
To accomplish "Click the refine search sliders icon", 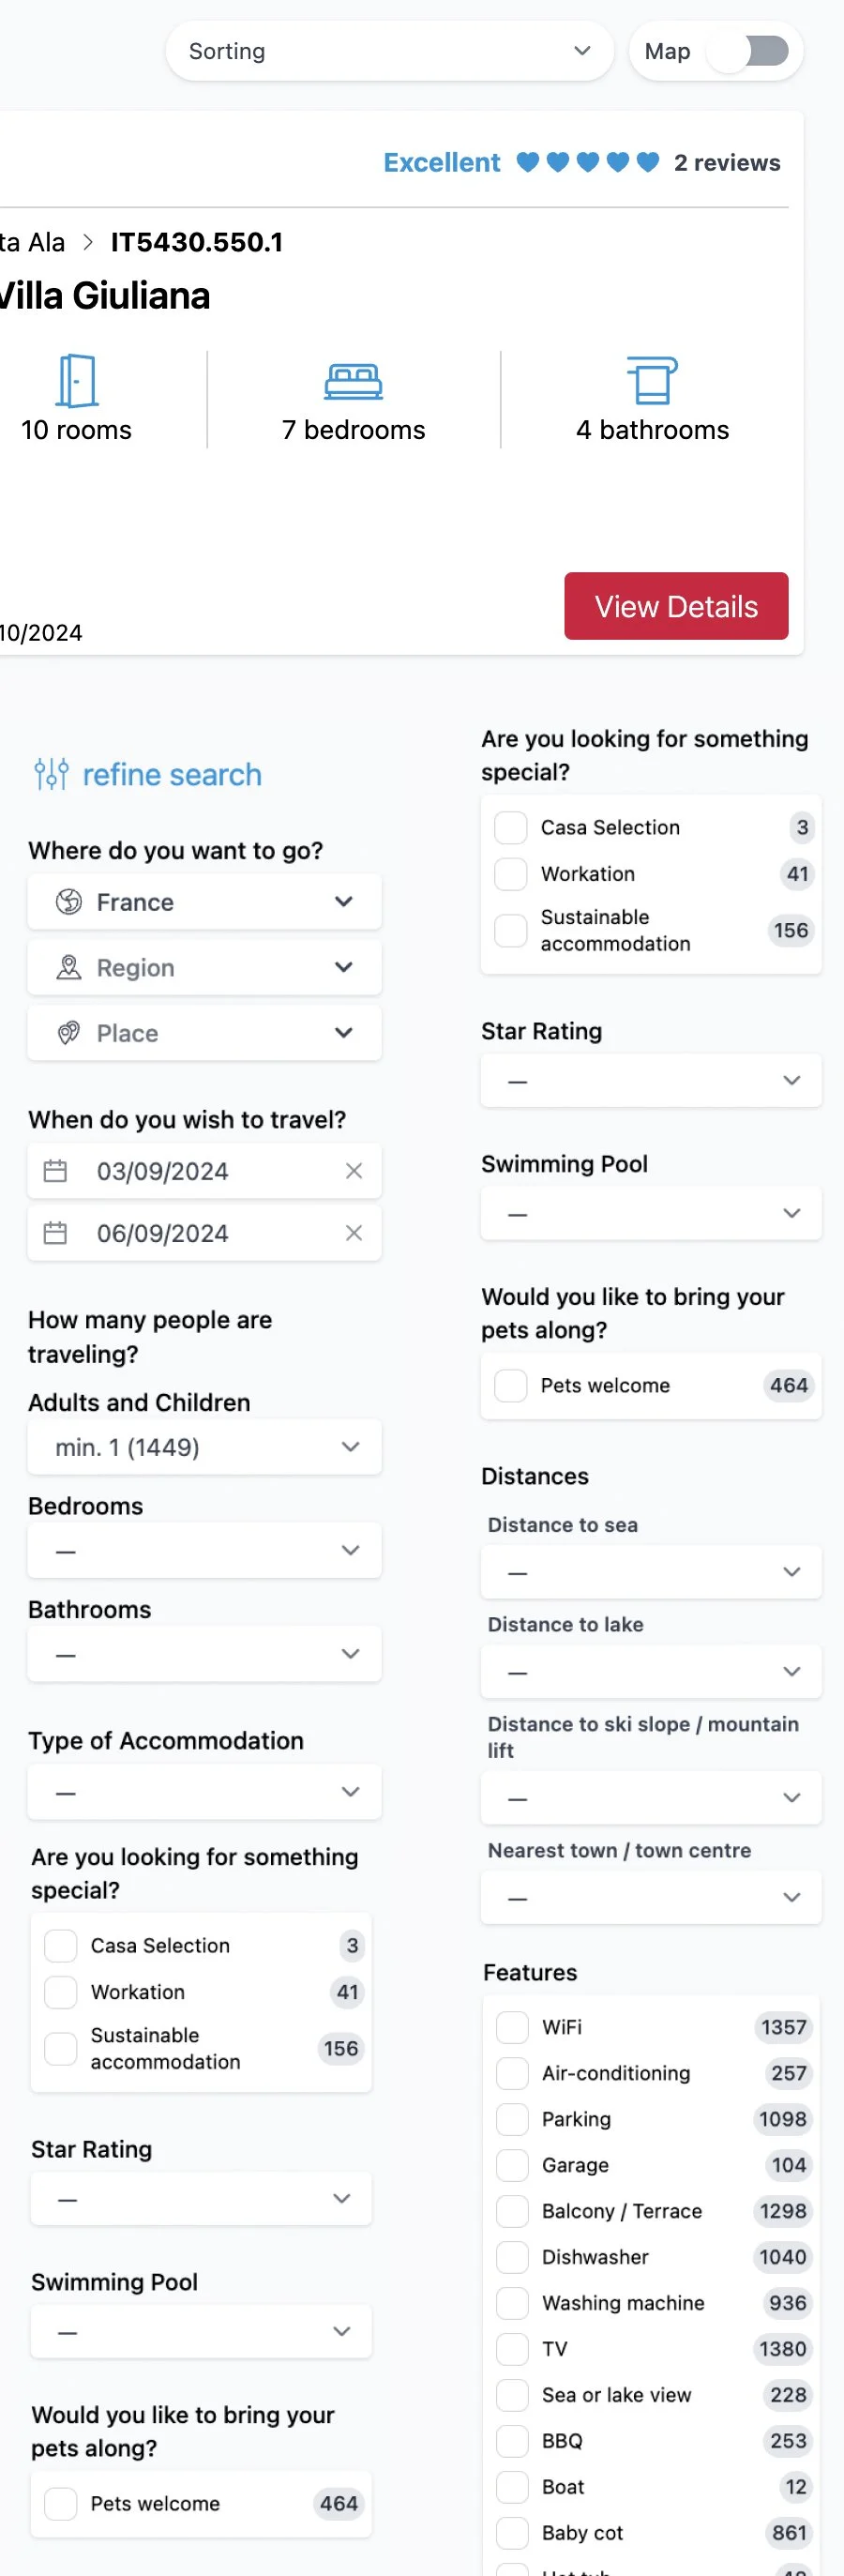I will [x=51, y=774].
